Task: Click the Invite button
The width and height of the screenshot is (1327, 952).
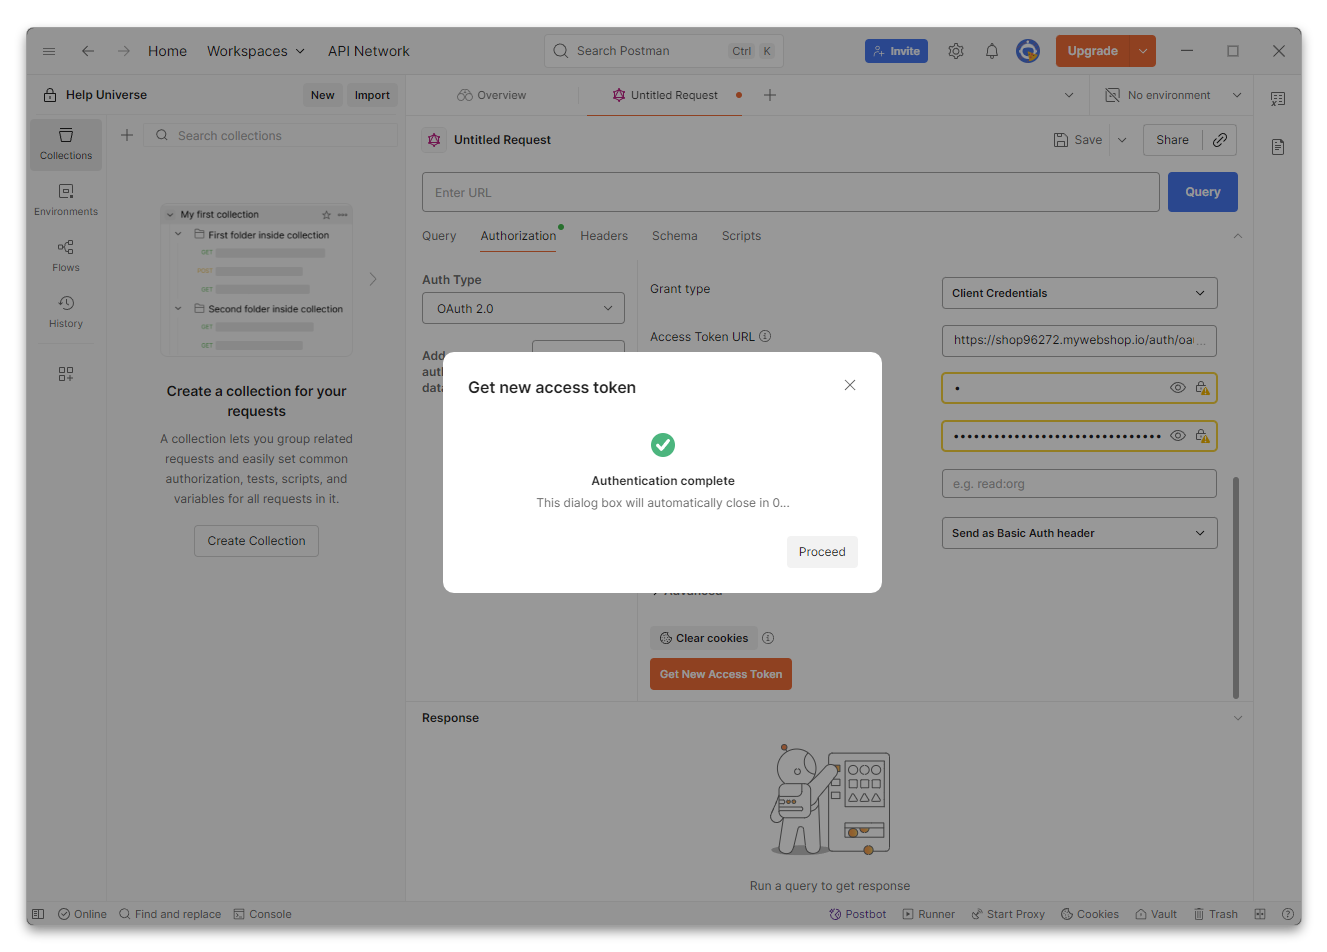Action: tap(896, 51)
